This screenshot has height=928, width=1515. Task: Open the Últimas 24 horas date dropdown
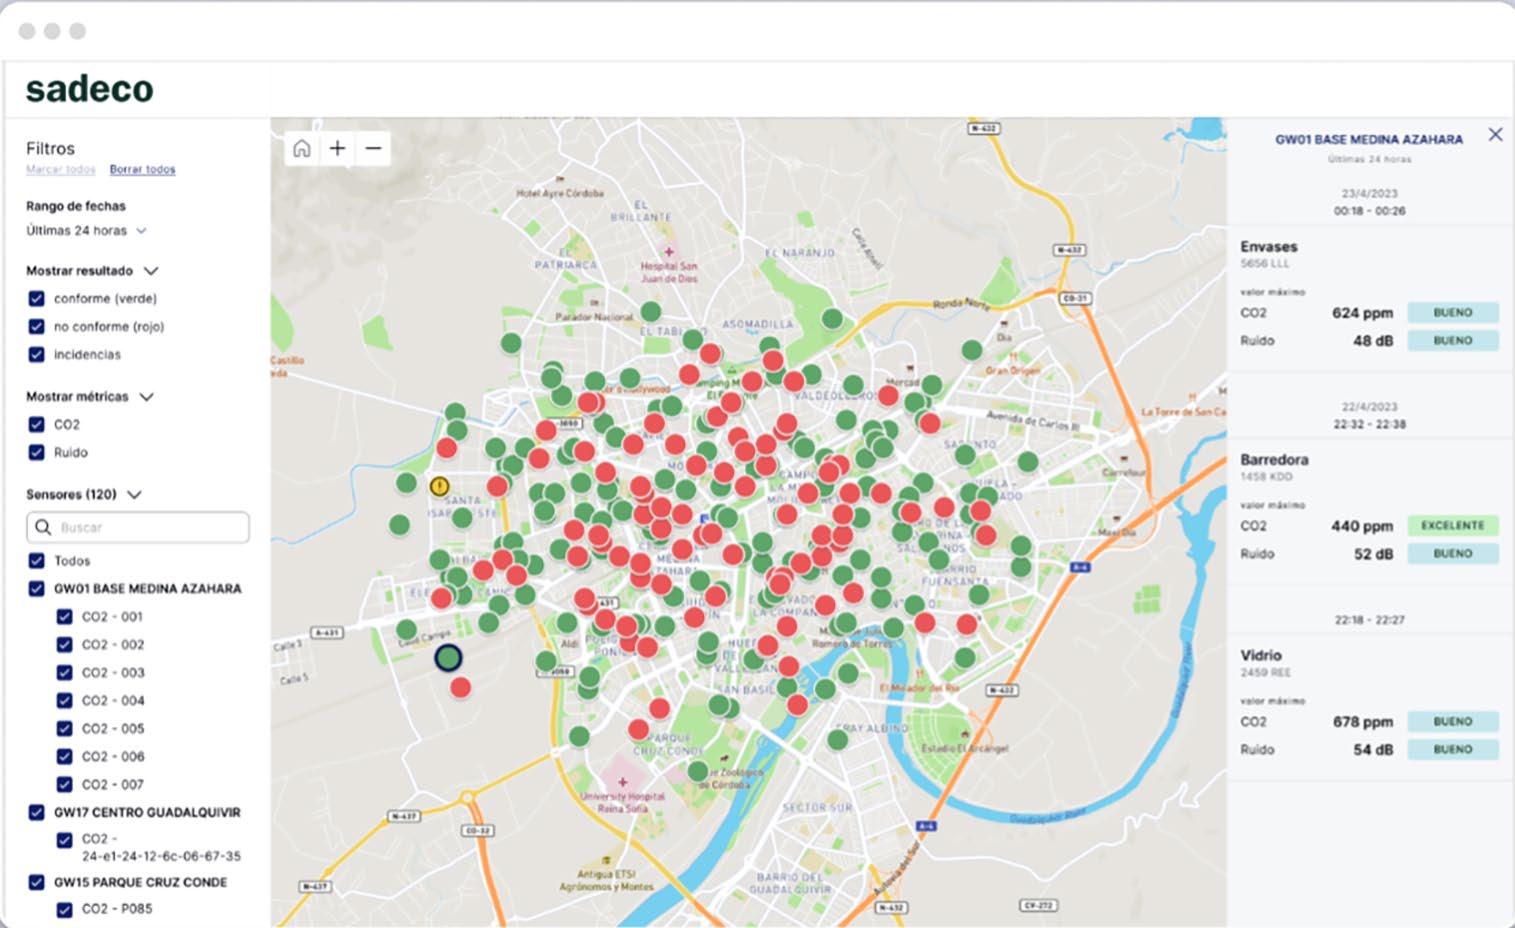87,230
